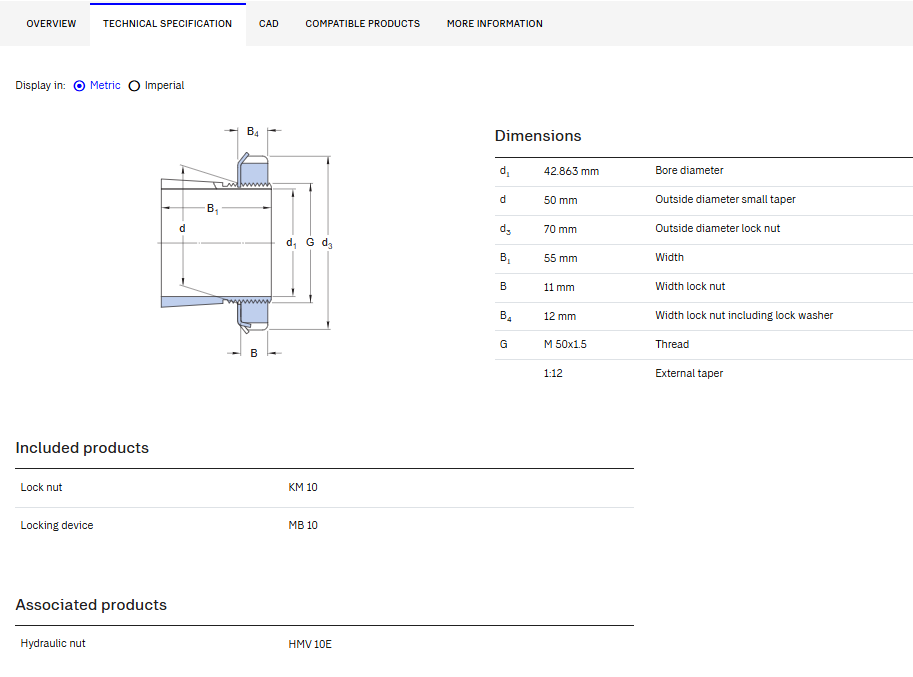Click the 'Display in:' label
This screenshot has width=913, height=677.
pyautogui.click(x=40, y=86)
